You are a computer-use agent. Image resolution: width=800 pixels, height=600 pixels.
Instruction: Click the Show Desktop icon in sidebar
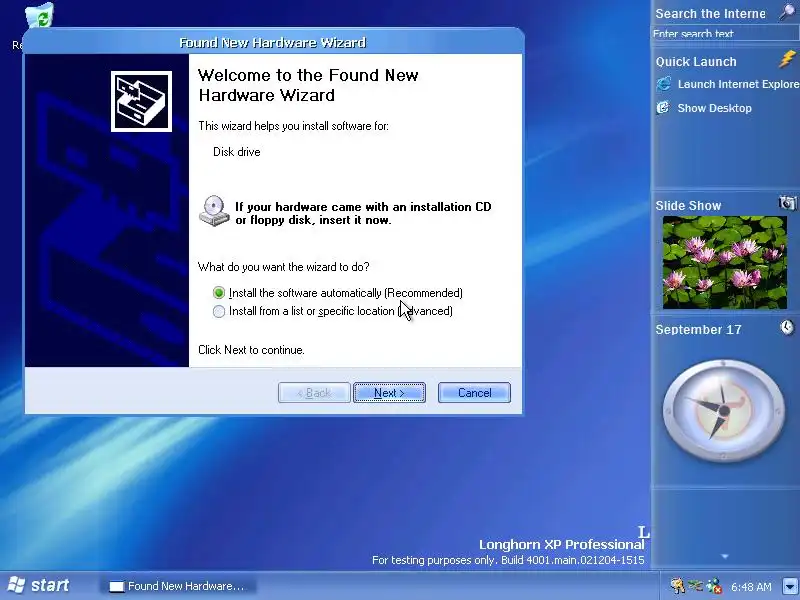click(663, 108)
